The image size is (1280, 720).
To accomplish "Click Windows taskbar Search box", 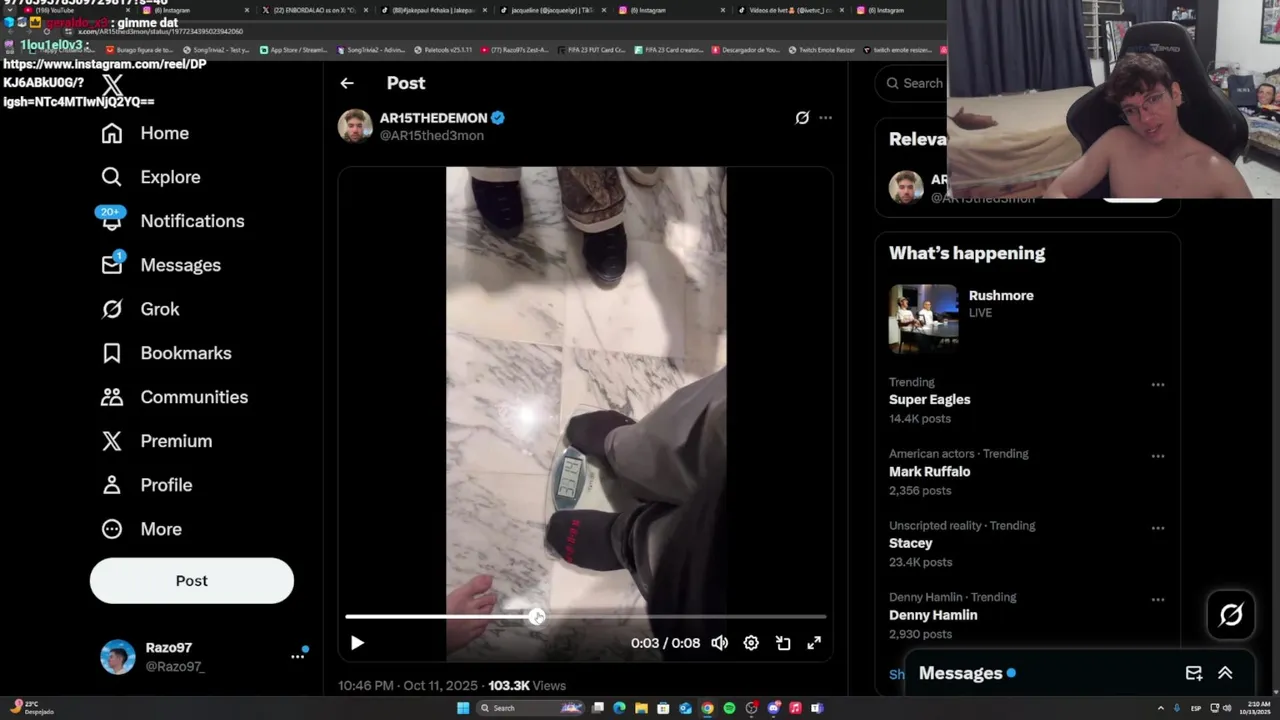I will pos(532,708).
